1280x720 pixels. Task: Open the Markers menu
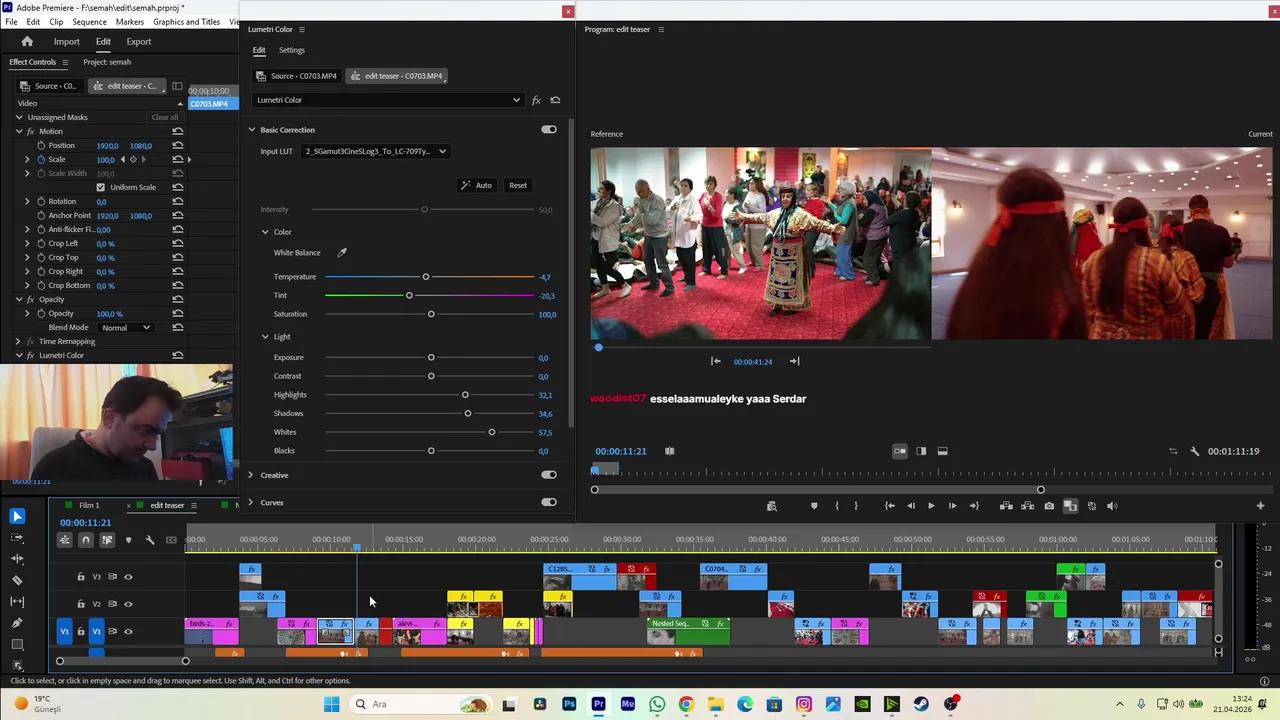tap(129, 22)
